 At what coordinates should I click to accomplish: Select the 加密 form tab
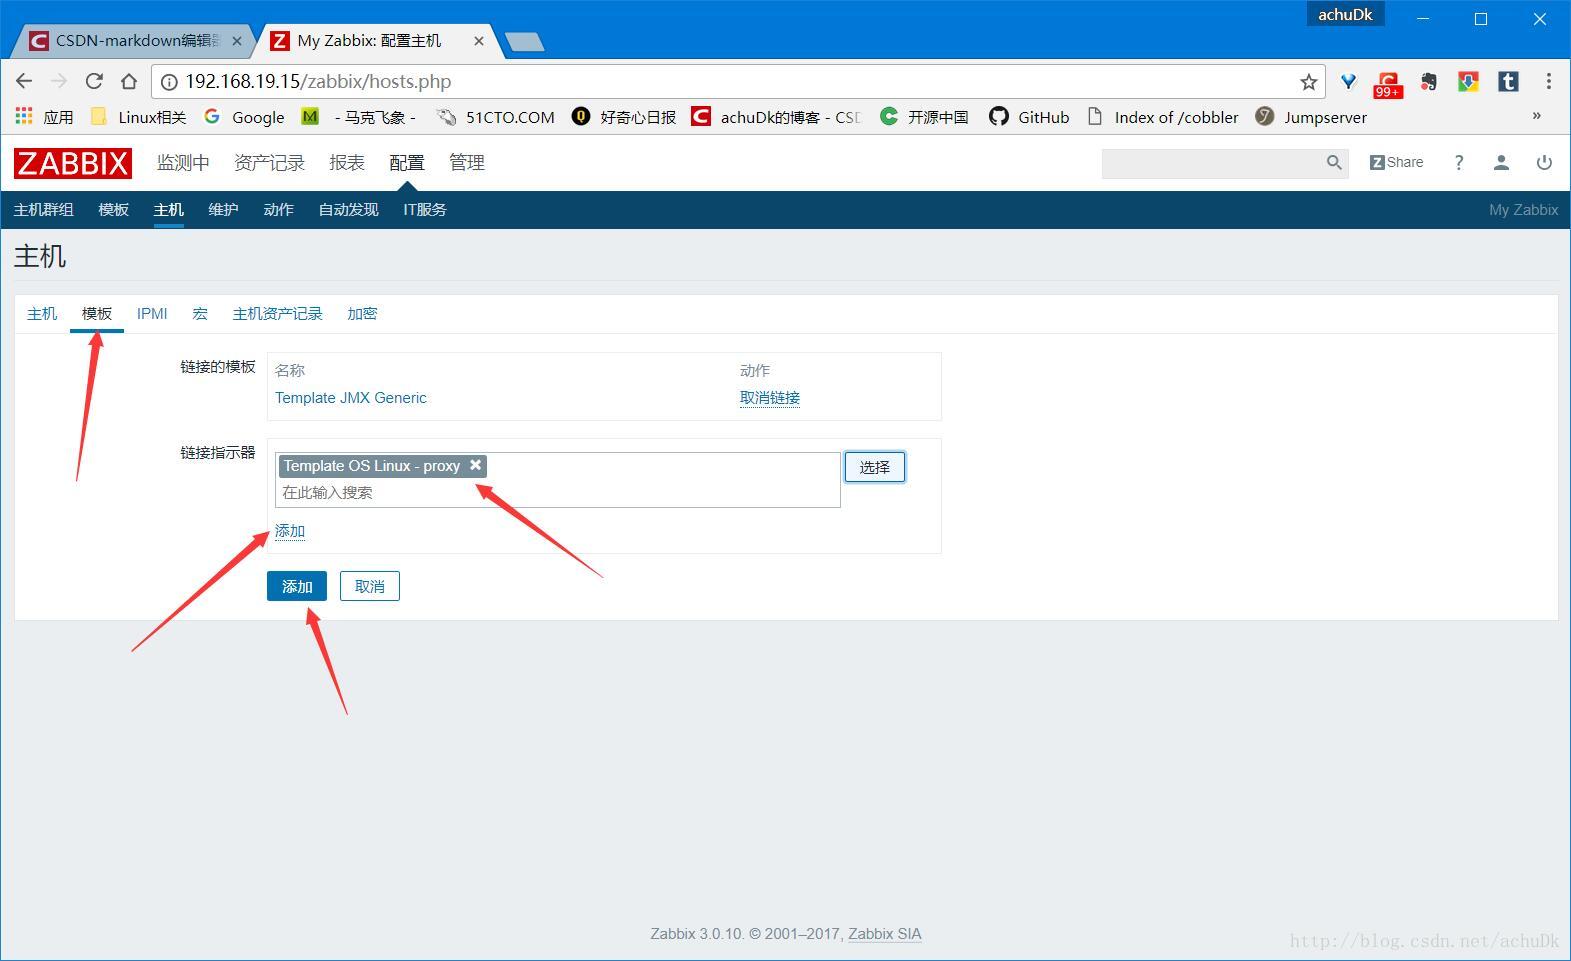click(362, 314)
